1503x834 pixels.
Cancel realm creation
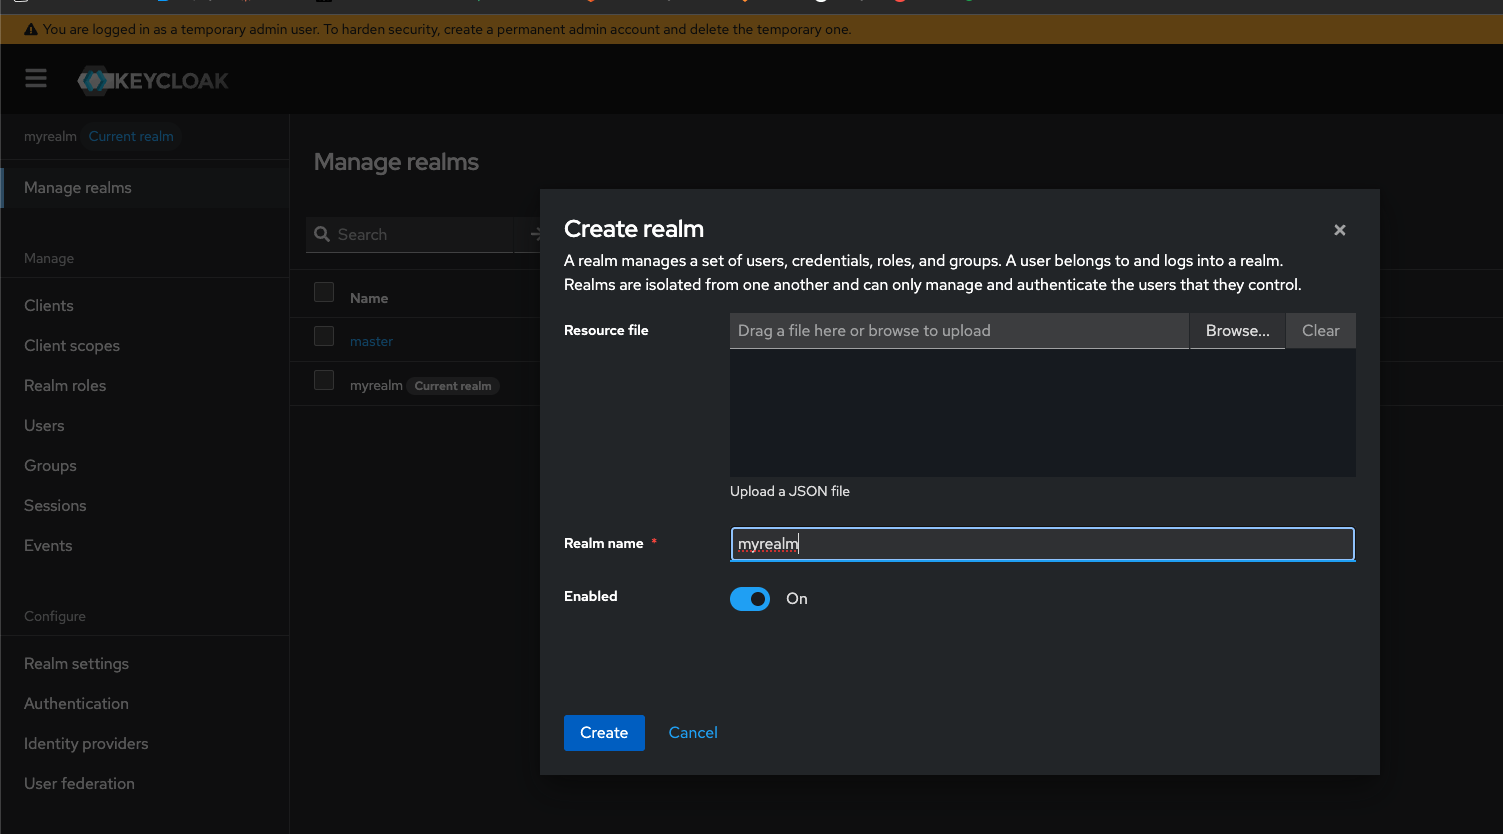pyautogui.click(x=693, y=733)
